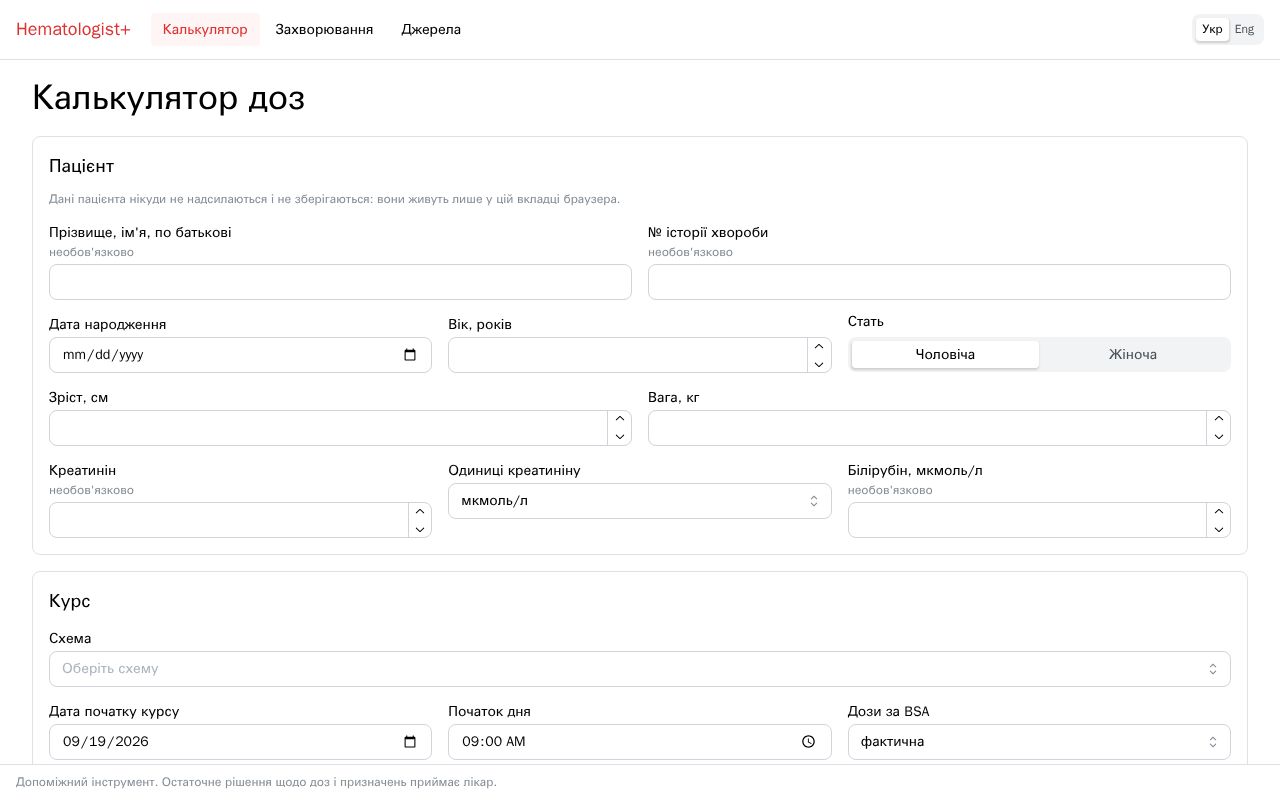Increase Вага, кг using the up arrow
Viewport: 1280px width, 800px height.
pos(1218,419)
